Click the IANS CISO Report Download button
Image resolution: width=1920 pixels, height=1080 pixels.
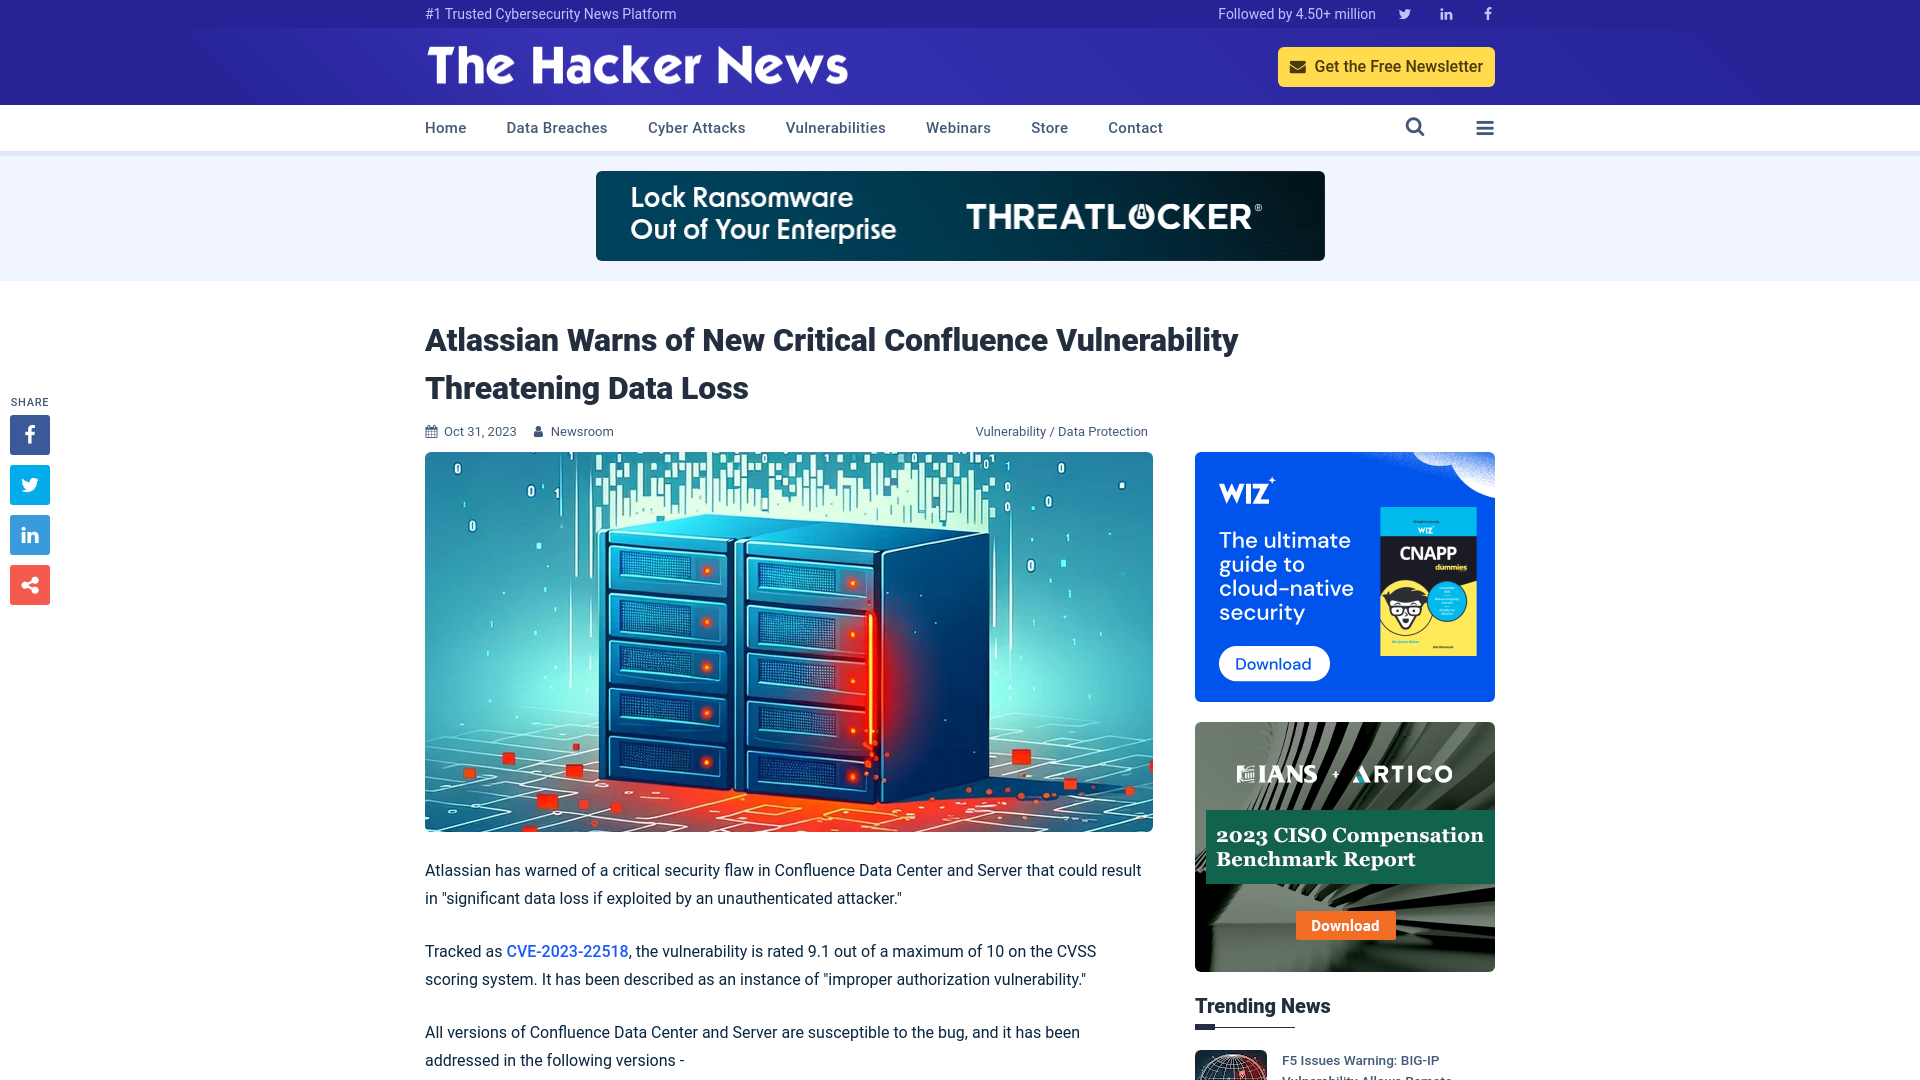[x=1344, y=924]
